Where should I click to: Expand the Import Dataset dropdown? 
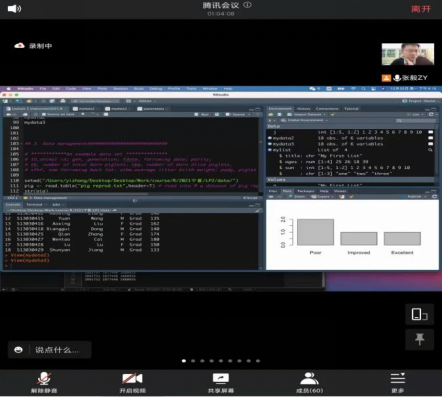307,114
